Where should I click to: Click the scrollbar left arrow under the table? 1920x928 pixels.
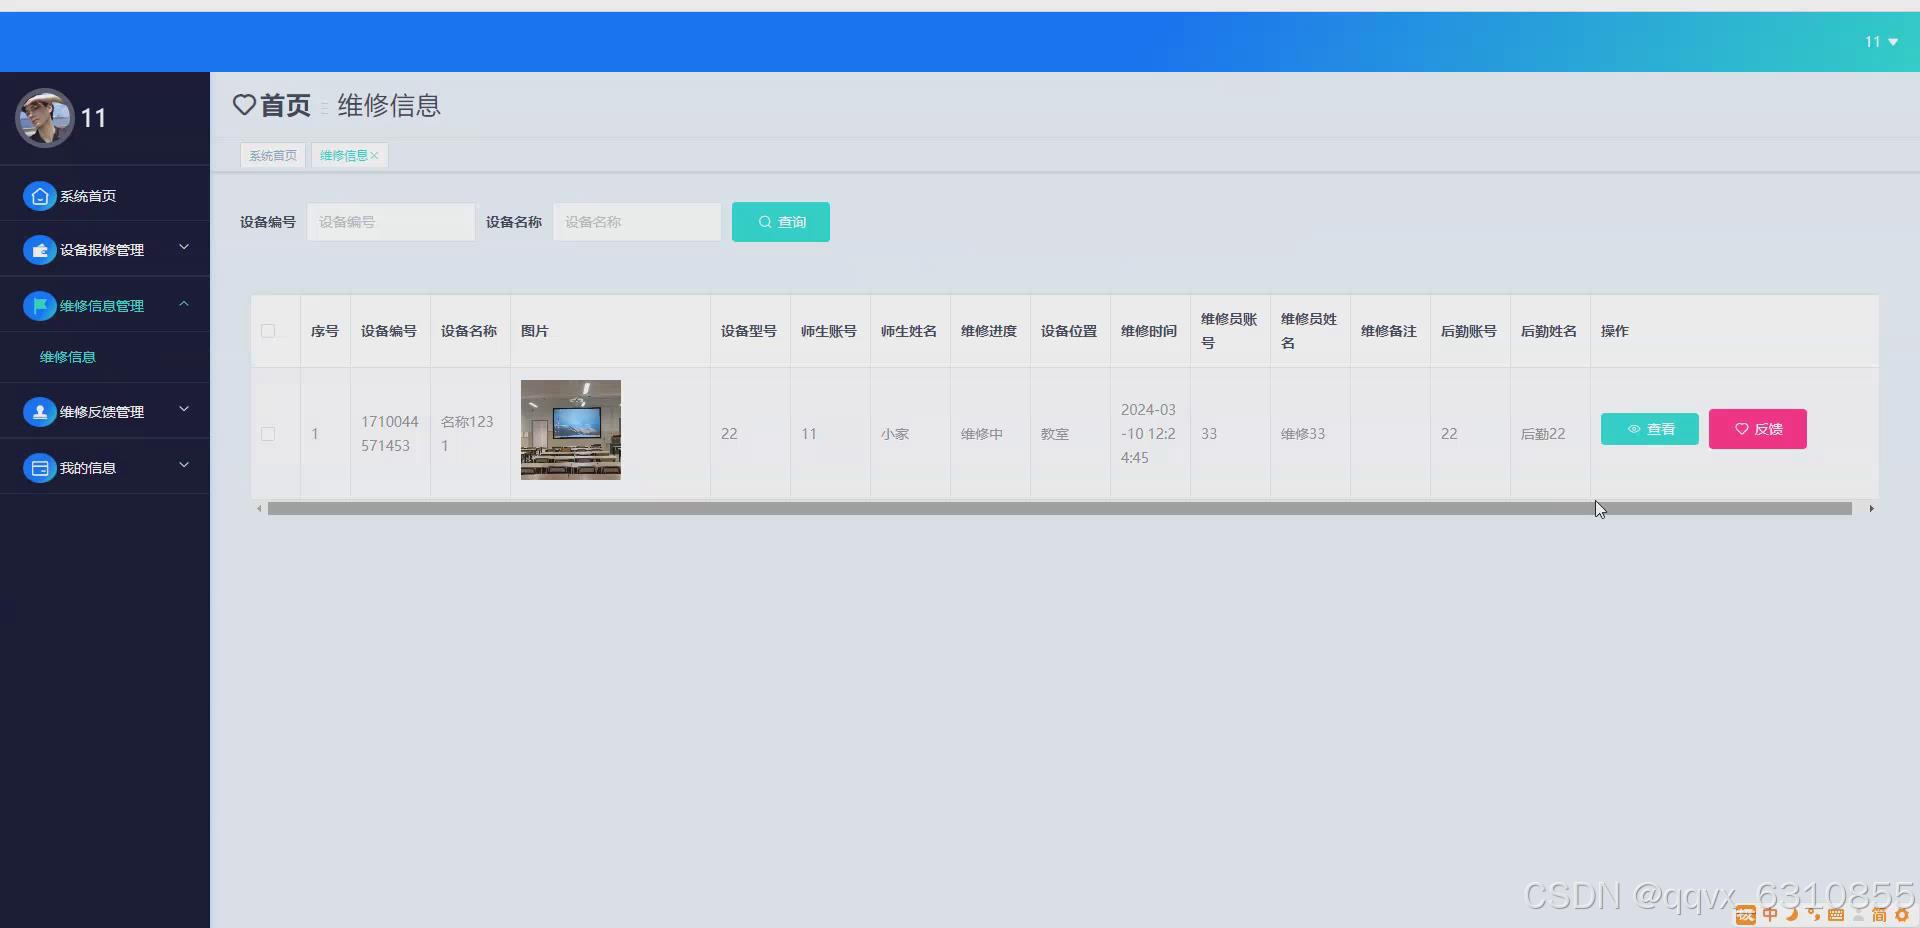tap(259, 509)
